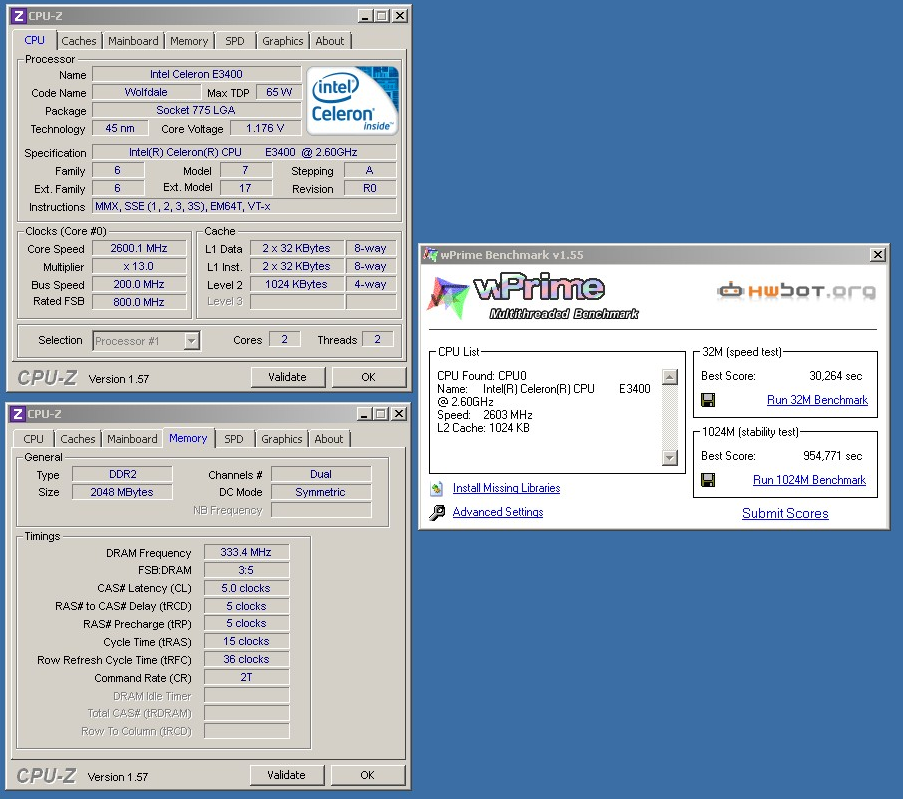Open About tab in top CPU-Z window

click(x=329, y=41)
